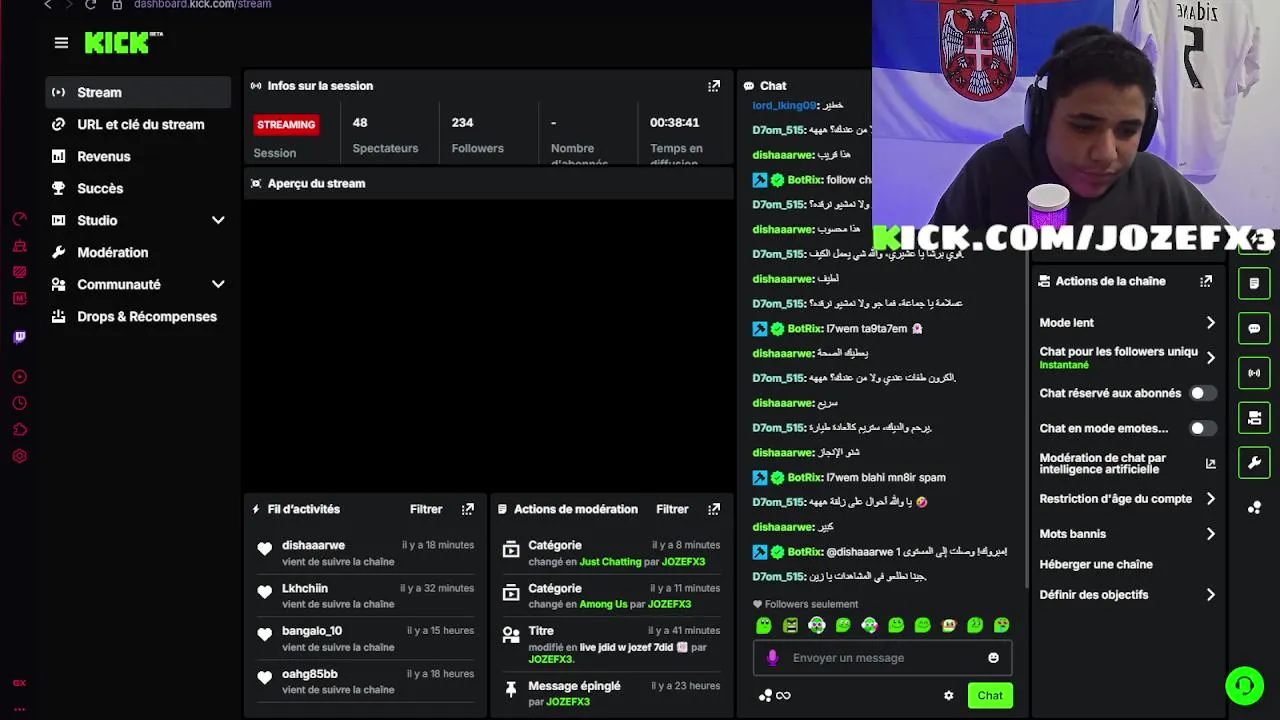
Task: Click the Titre modifié moderation entry
Action: tap(611, 645)
